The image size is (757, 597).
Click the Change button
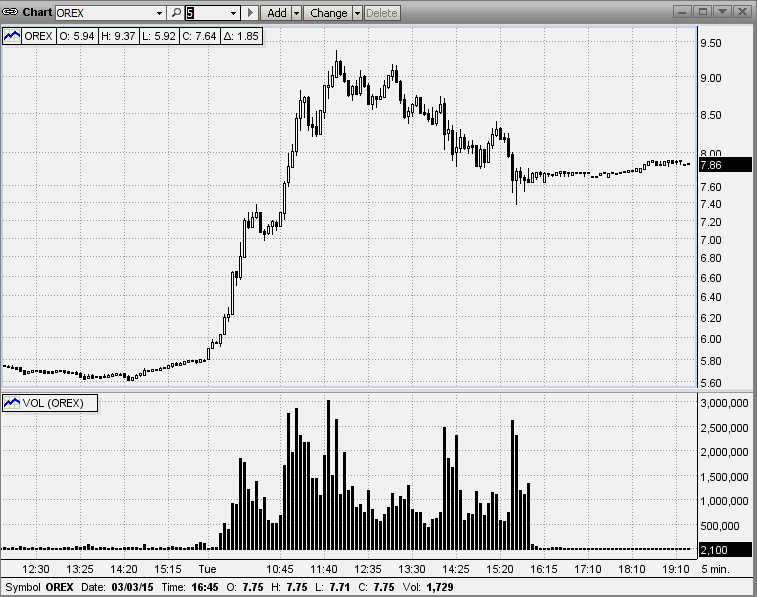[328, 13]
